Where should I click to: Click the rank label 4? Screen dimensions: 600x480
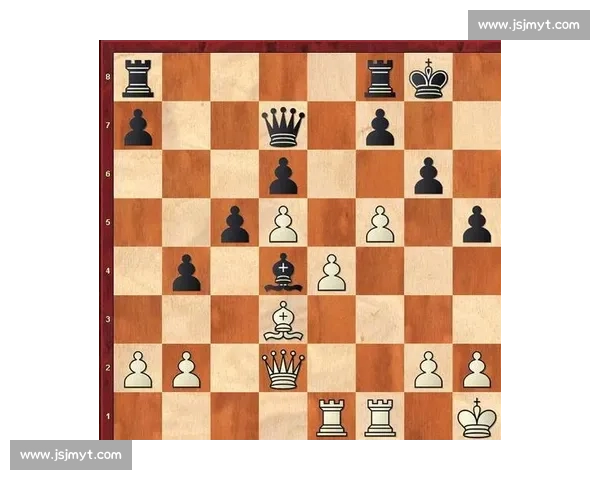(x=108, y=271)
